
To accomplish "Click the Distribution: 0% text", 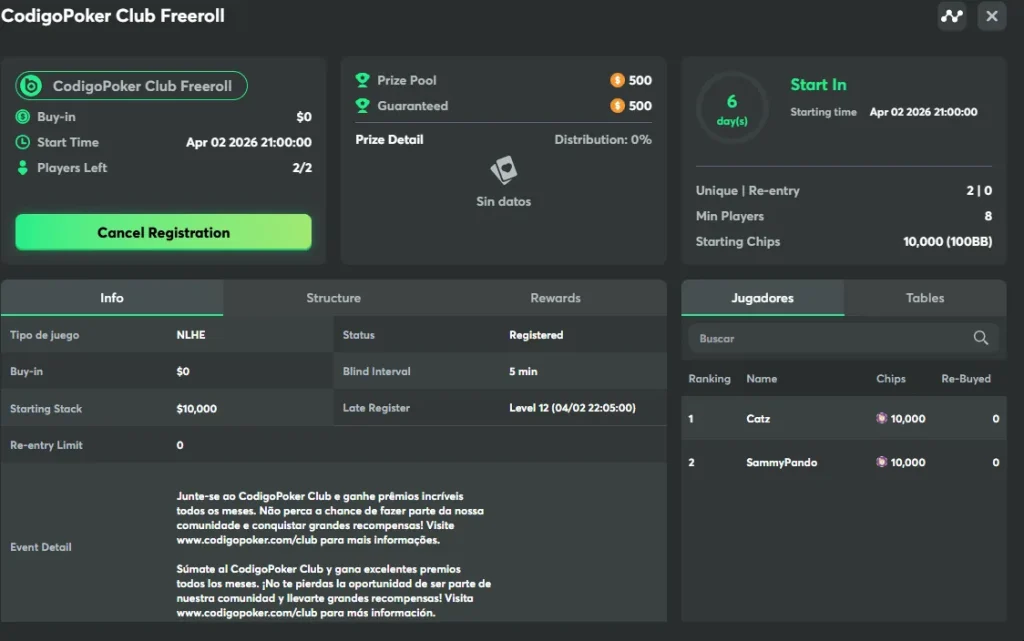I will pyautogui.click(x=603, y=140).
